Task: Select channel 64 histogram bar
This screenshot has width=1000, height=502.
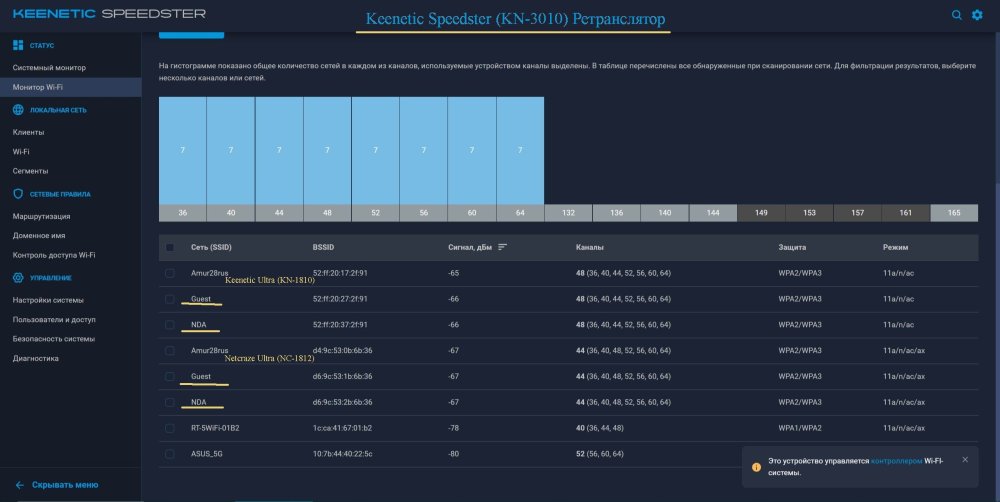Action: click(520, 151)
